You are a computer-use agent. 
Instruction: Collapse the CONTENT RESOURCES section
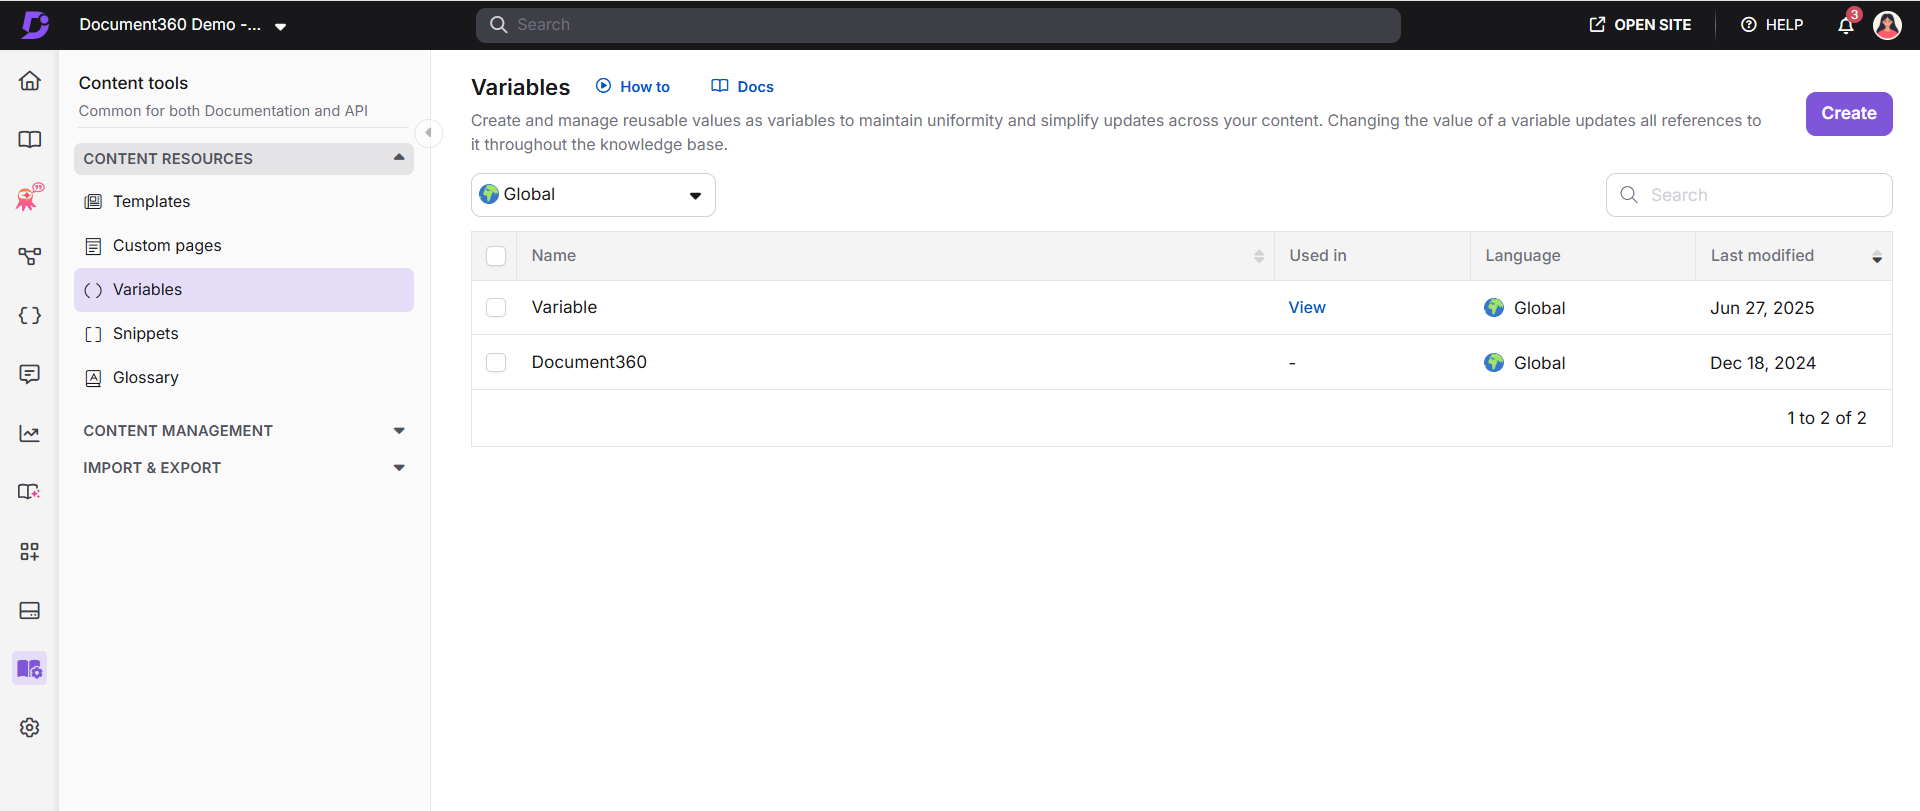point(244,159)
